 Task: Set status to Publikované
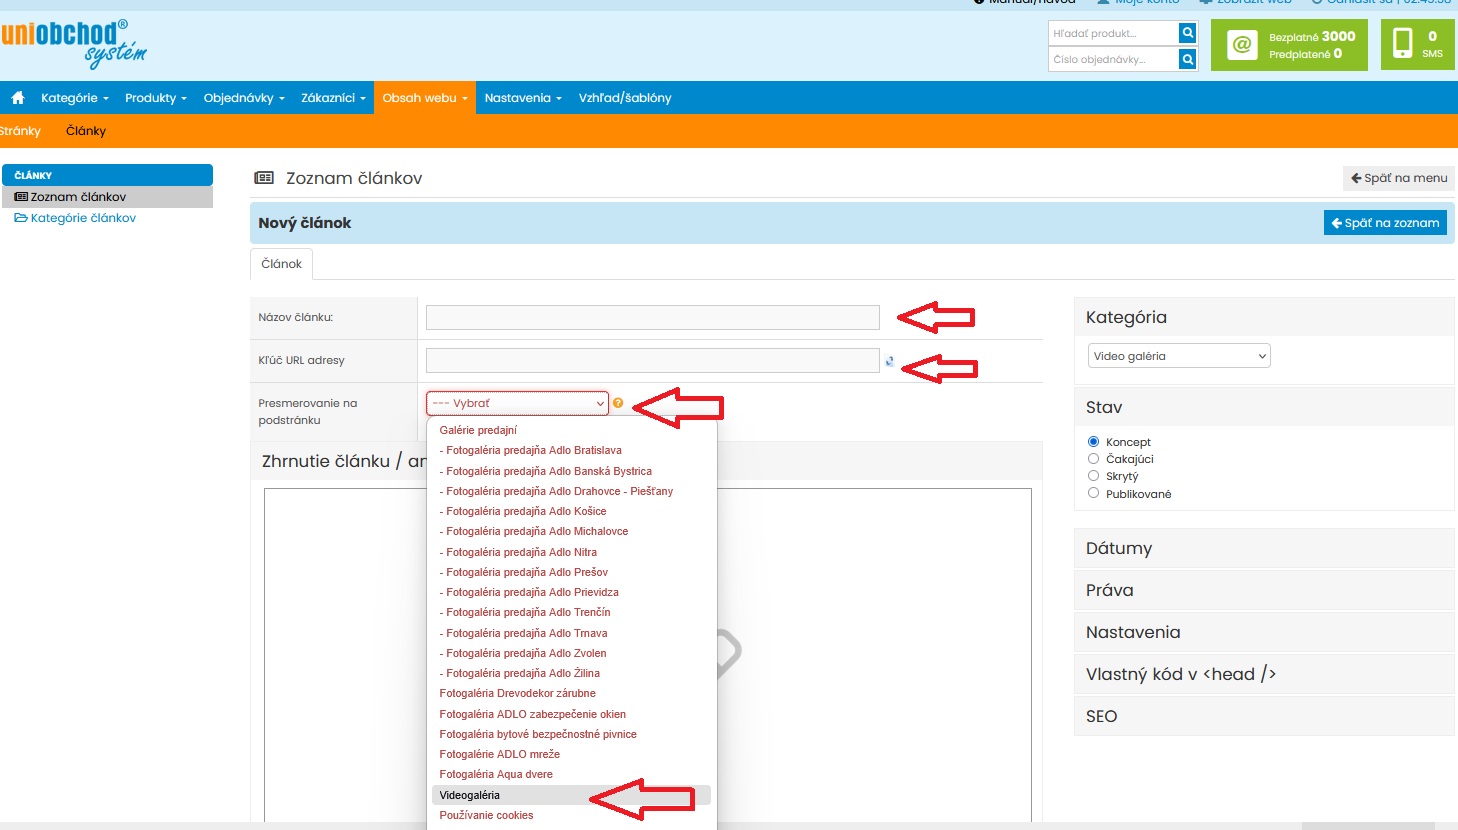point(1093,493)
